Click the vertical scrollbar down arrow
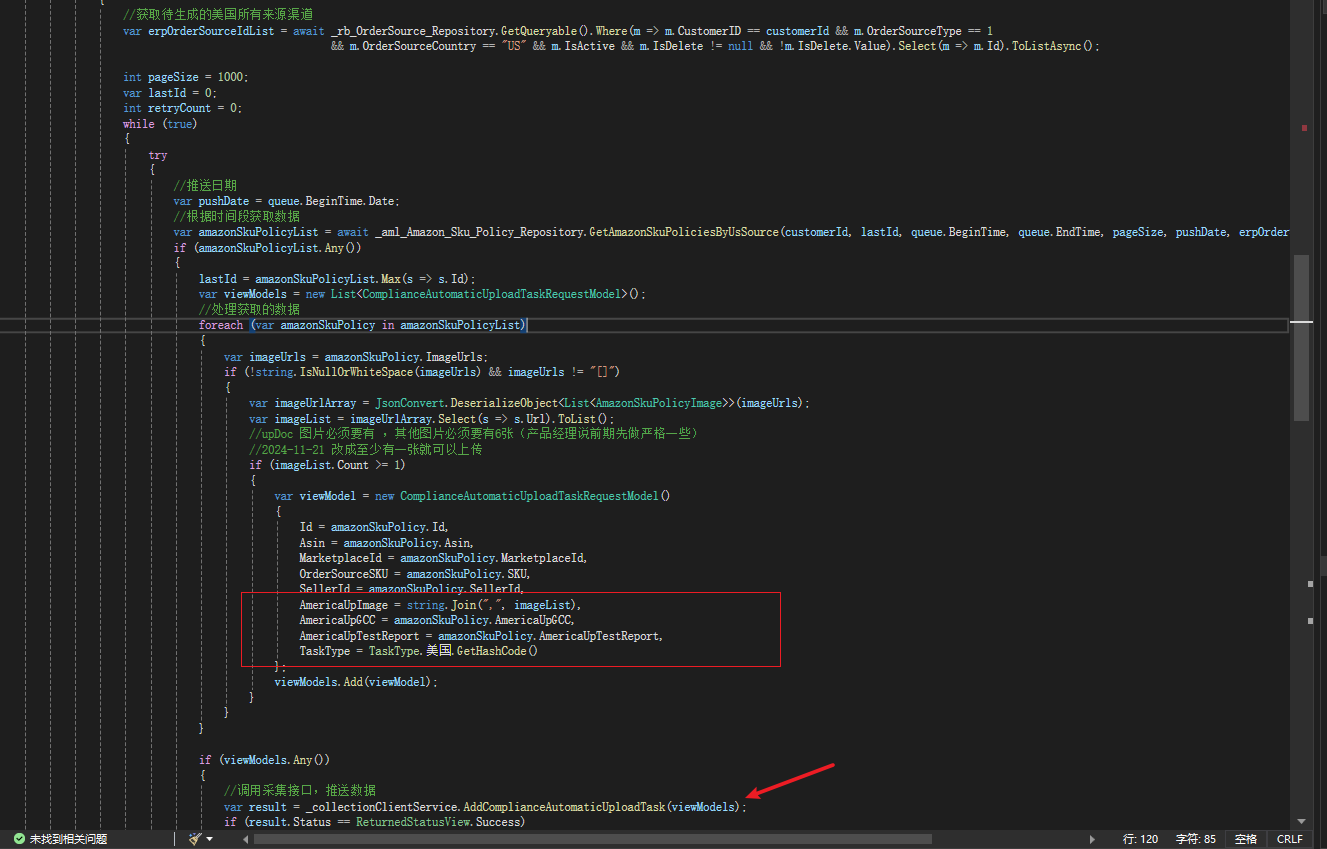 (x=1301, y=821)
